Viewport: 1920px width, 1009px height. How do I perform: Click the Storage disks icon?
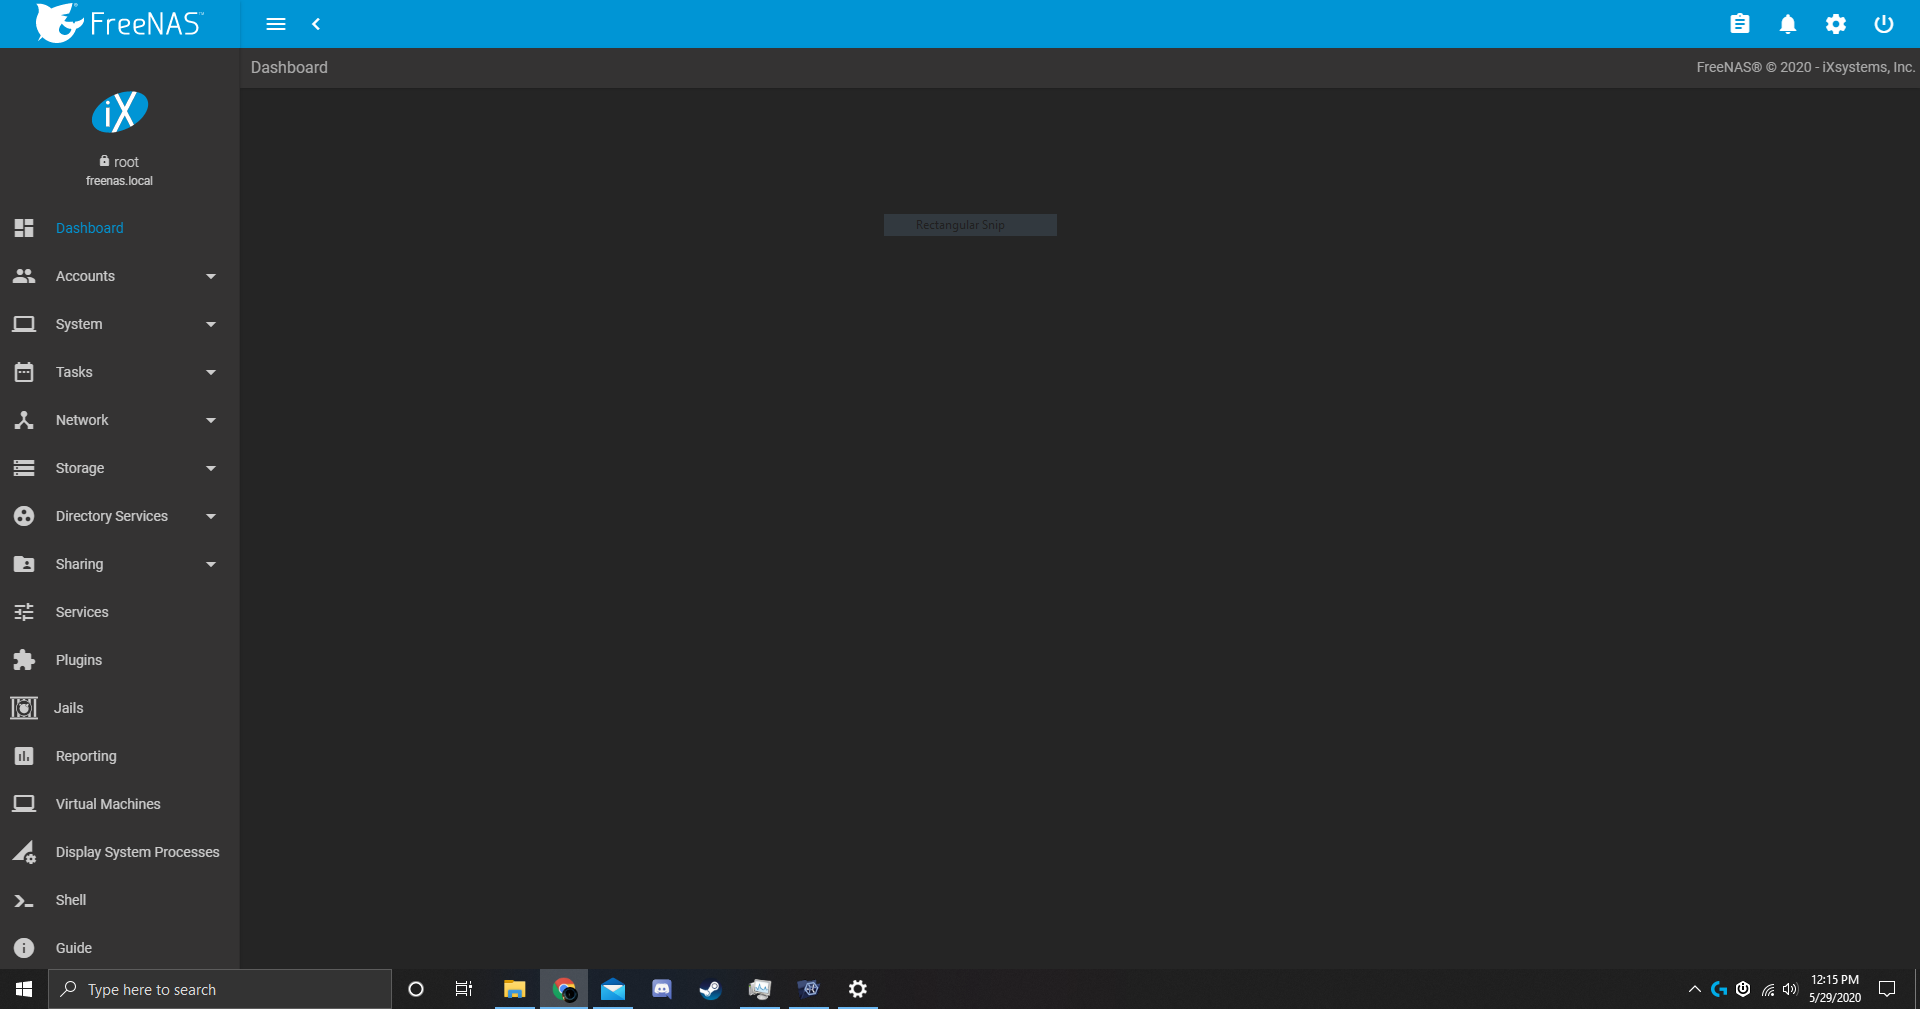click(24, 468)
